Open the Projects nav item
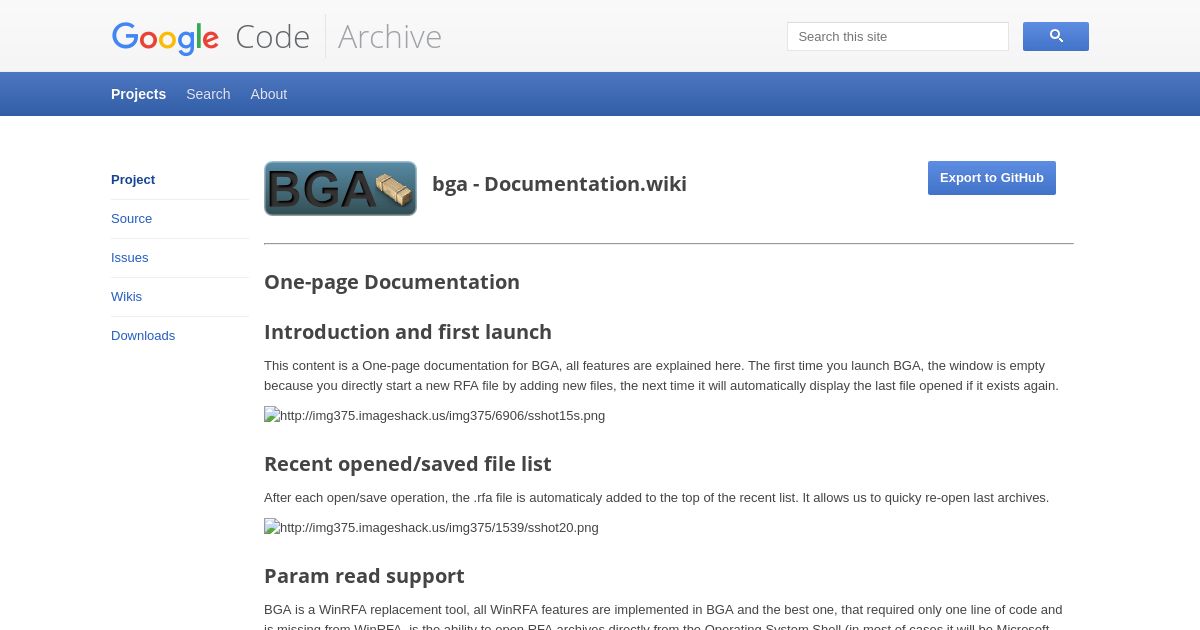Image resolution: width=1200 pixels, height=630 pixels. point(138,94)
